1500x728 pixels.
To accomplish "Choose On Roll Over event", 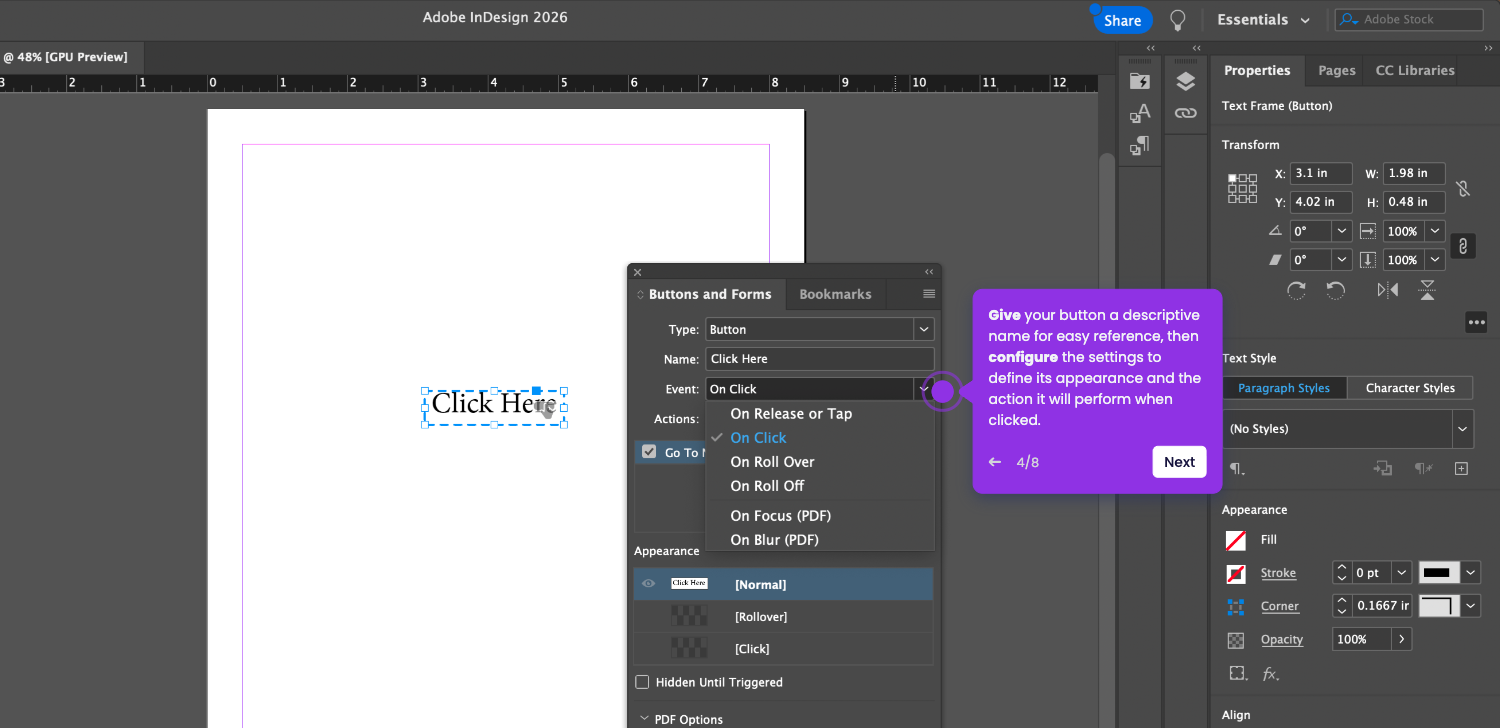I will [772, 462].
